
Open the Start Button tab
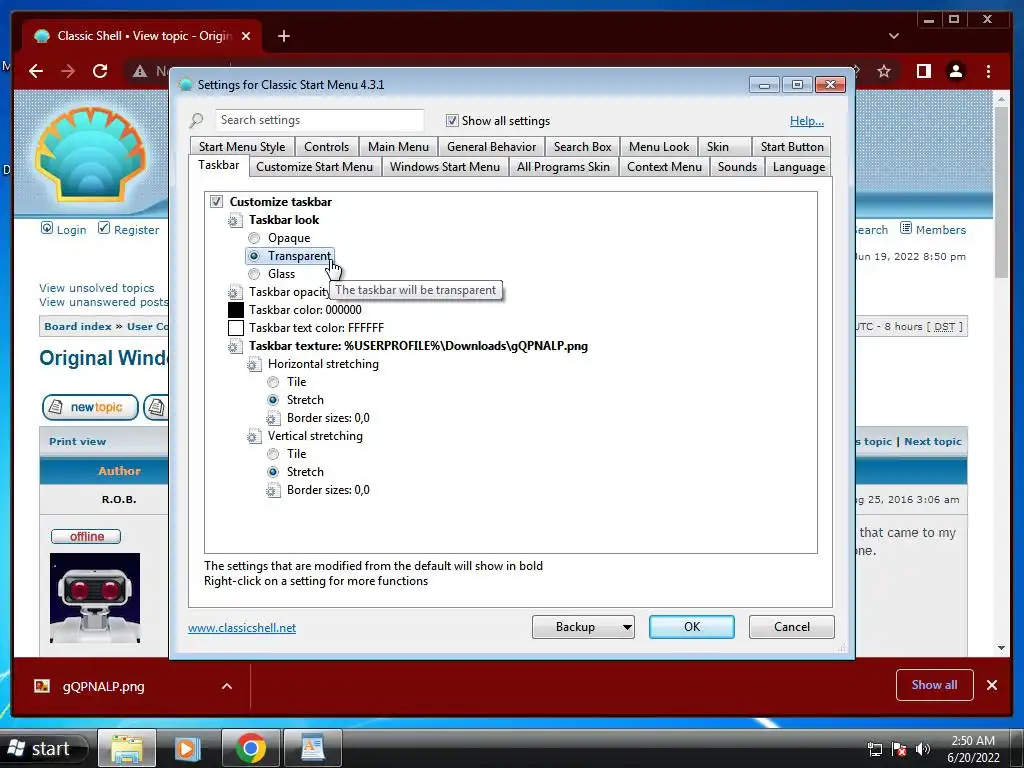tap(792, 147)
